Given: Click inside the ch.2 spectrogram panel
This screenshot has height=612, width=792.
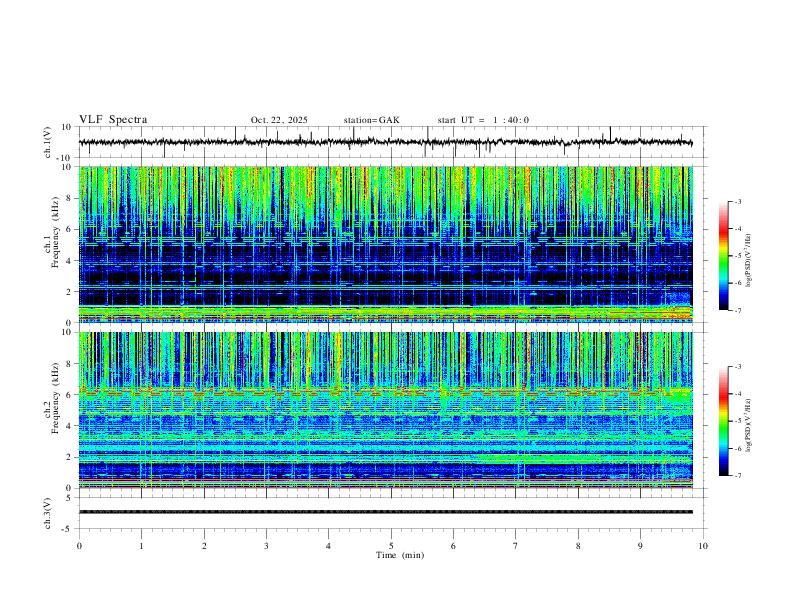Looking at the screenshot, I should (385, 410).
